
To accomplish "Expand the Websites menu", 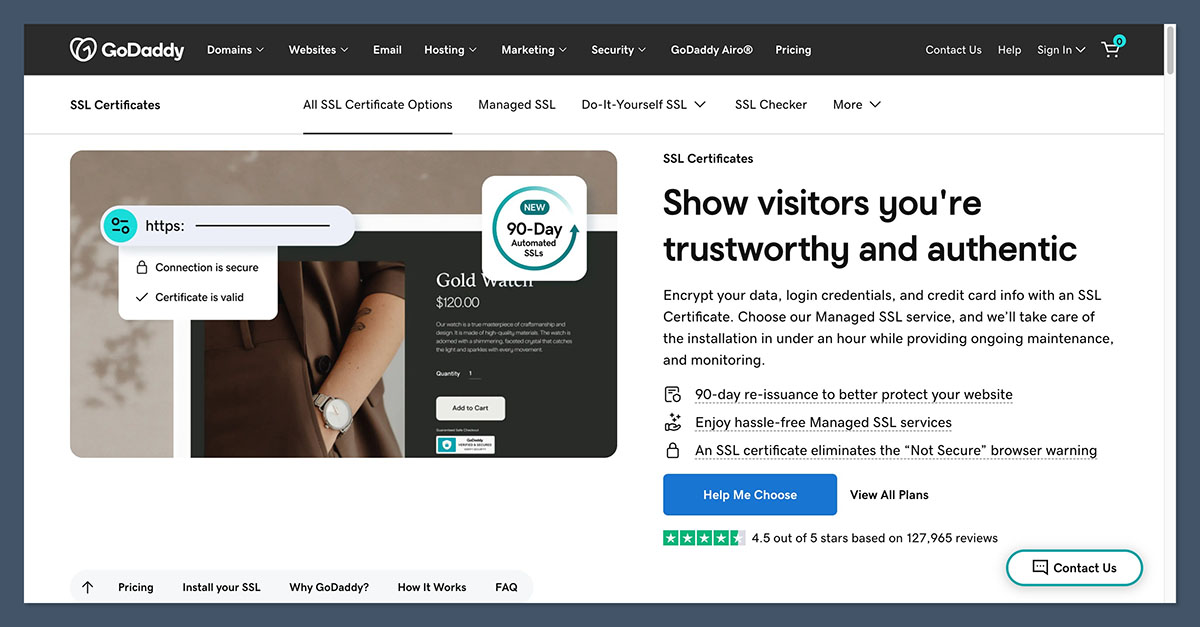I will tap(318, 49).
